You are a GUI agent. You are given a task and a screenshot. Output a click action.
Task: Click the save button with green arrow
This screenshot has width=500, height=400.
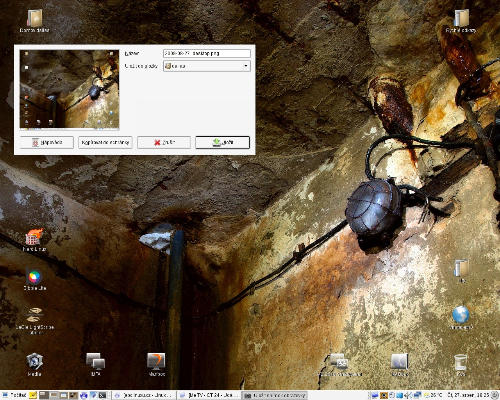(x=222, y=142)
